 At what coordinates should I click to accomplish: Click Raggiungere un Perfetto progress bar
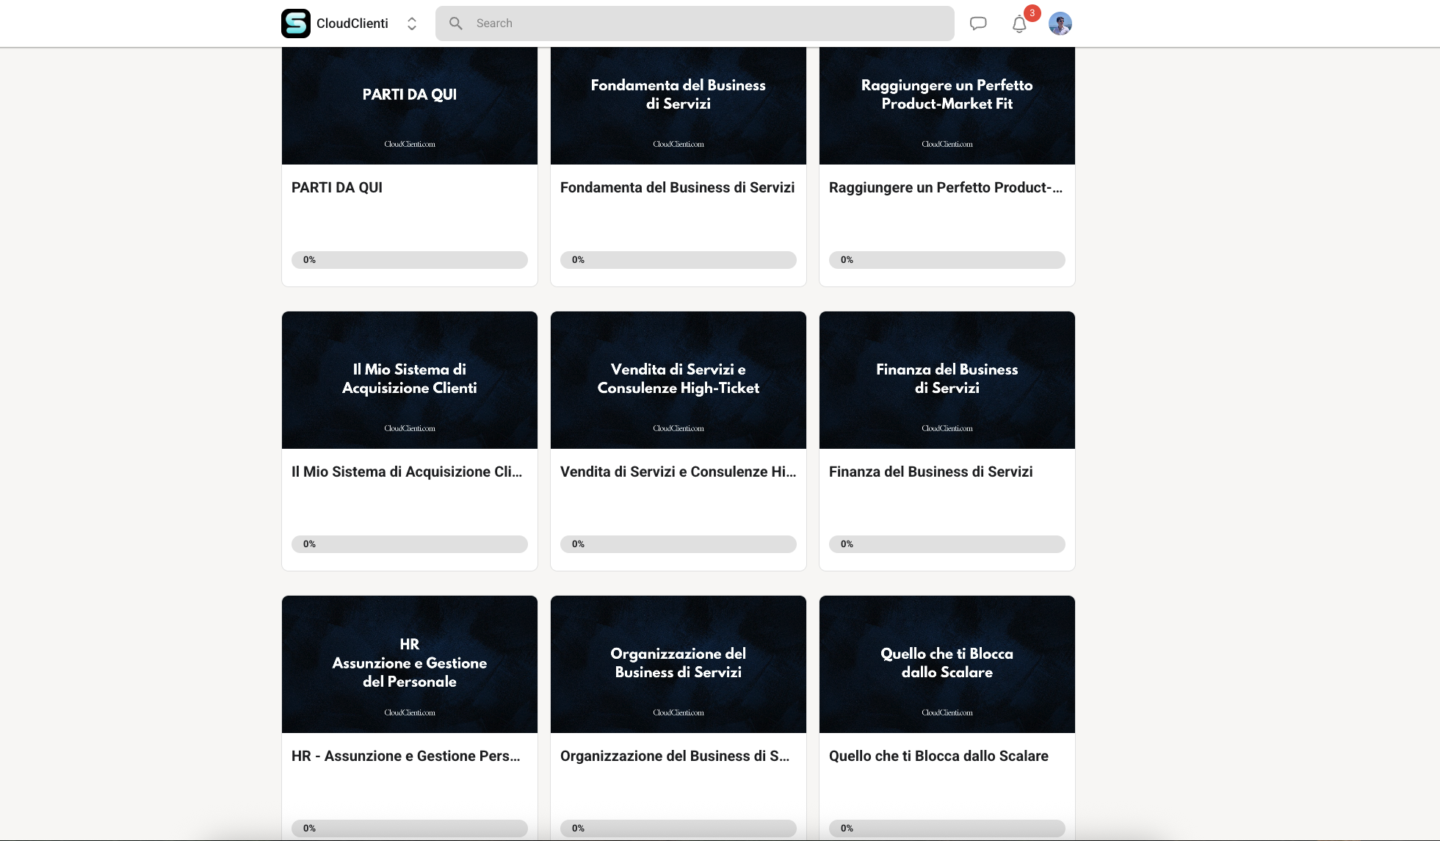(x=947, y=260)
